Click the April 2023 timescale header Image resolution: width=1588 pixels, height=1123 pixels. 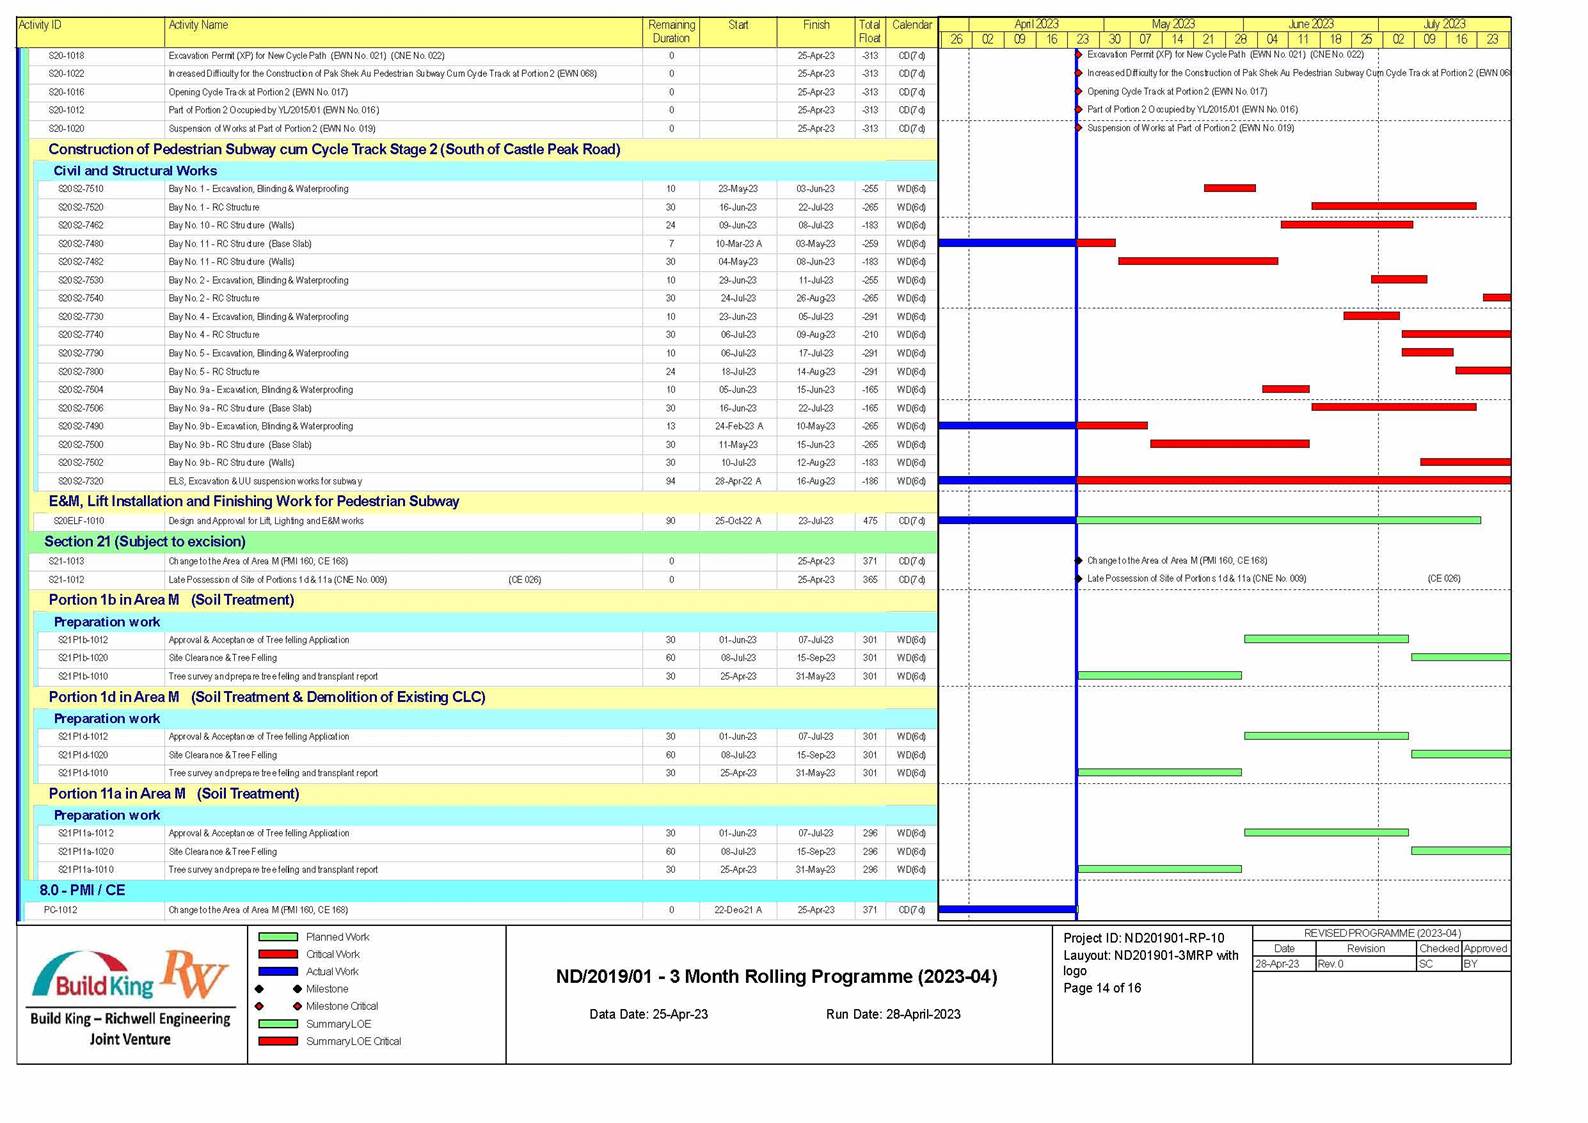coord(1036,24)
